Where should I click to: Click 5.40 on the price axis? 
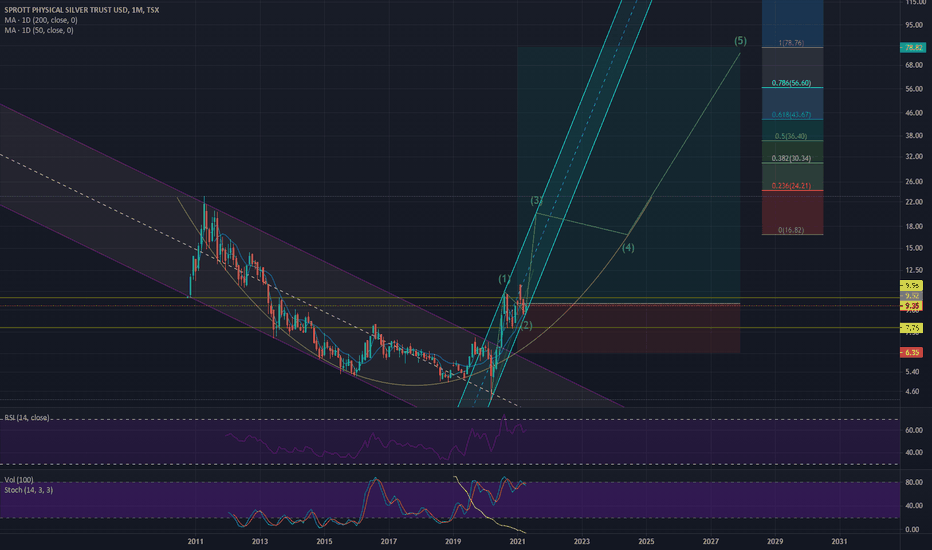pyautogui.click(x=914, y=372)
